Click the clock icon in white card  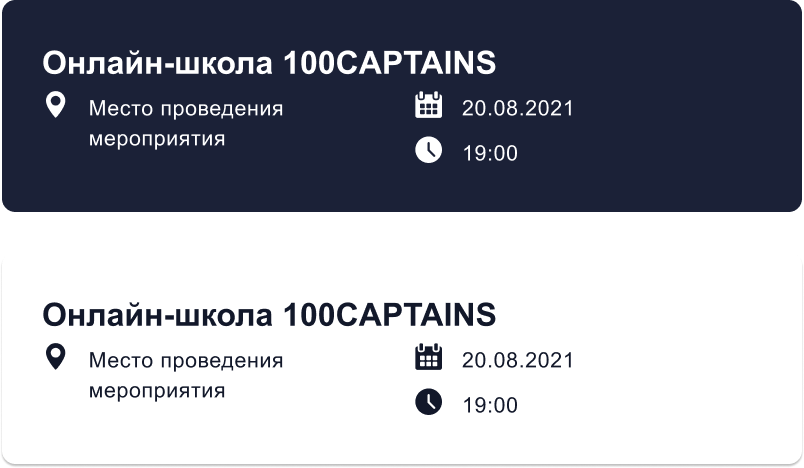pyautogui.click(x=429, y=401)
